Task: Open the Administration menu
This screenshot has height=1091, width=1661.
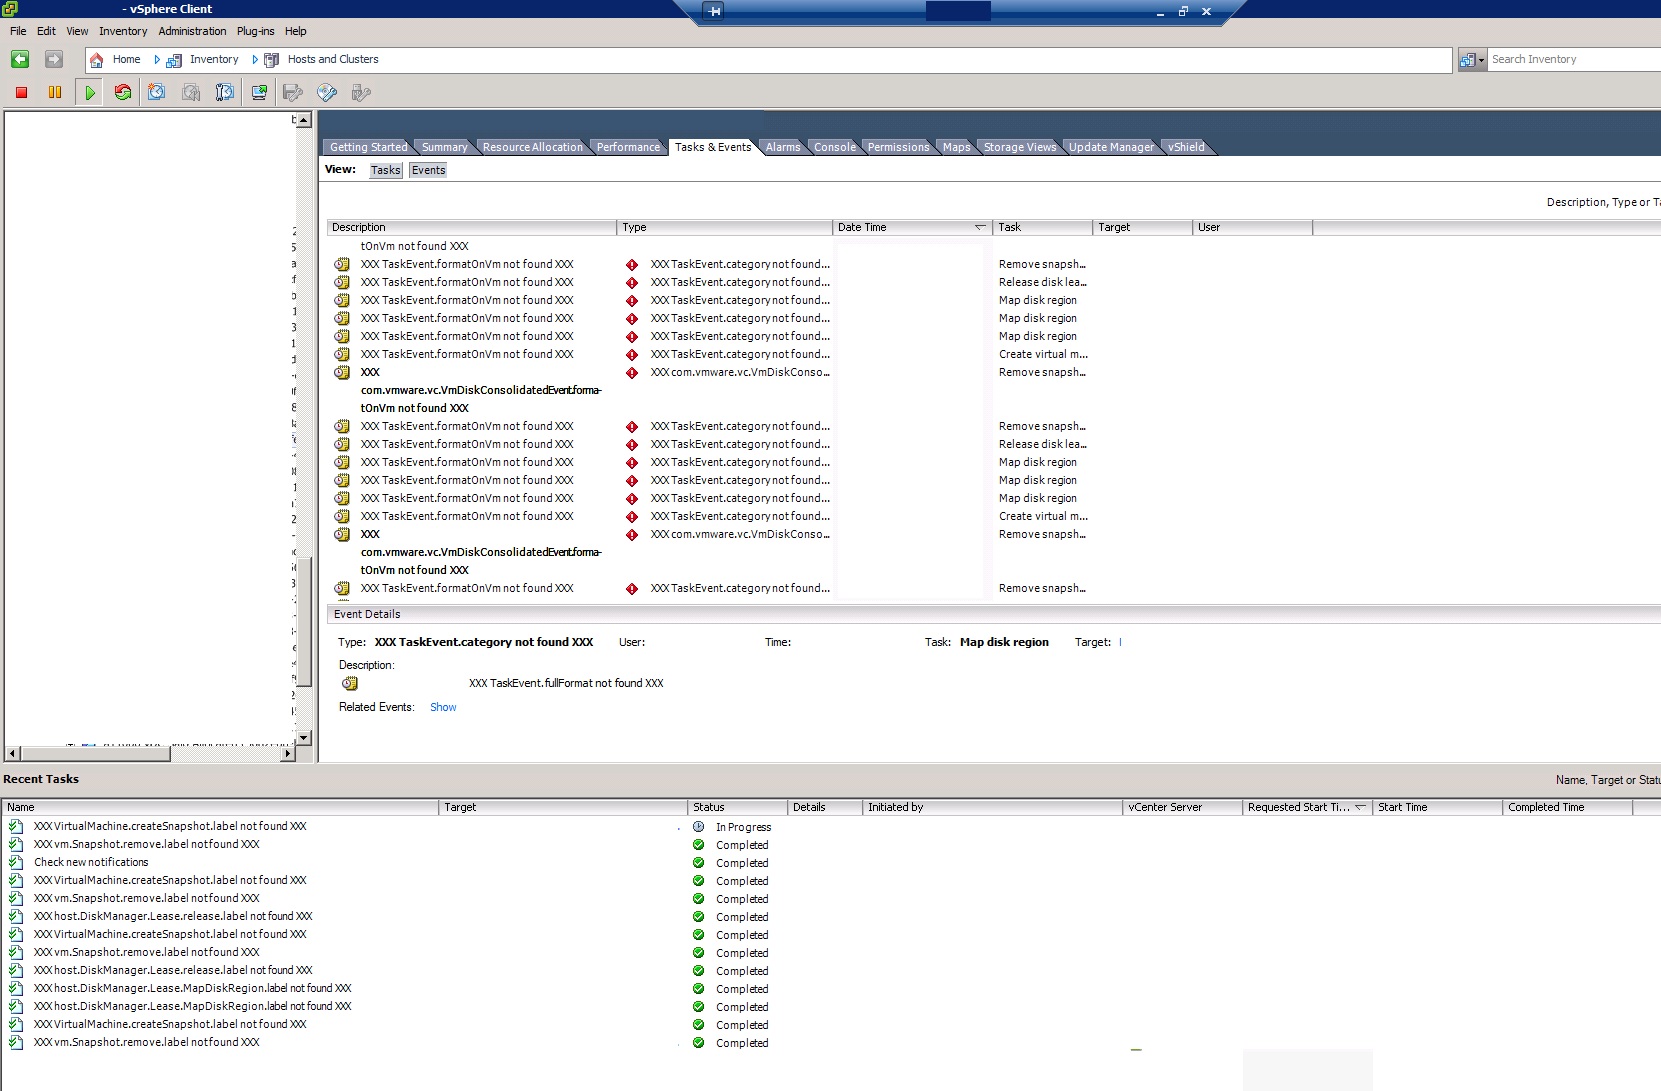Action: click(192, 31)
